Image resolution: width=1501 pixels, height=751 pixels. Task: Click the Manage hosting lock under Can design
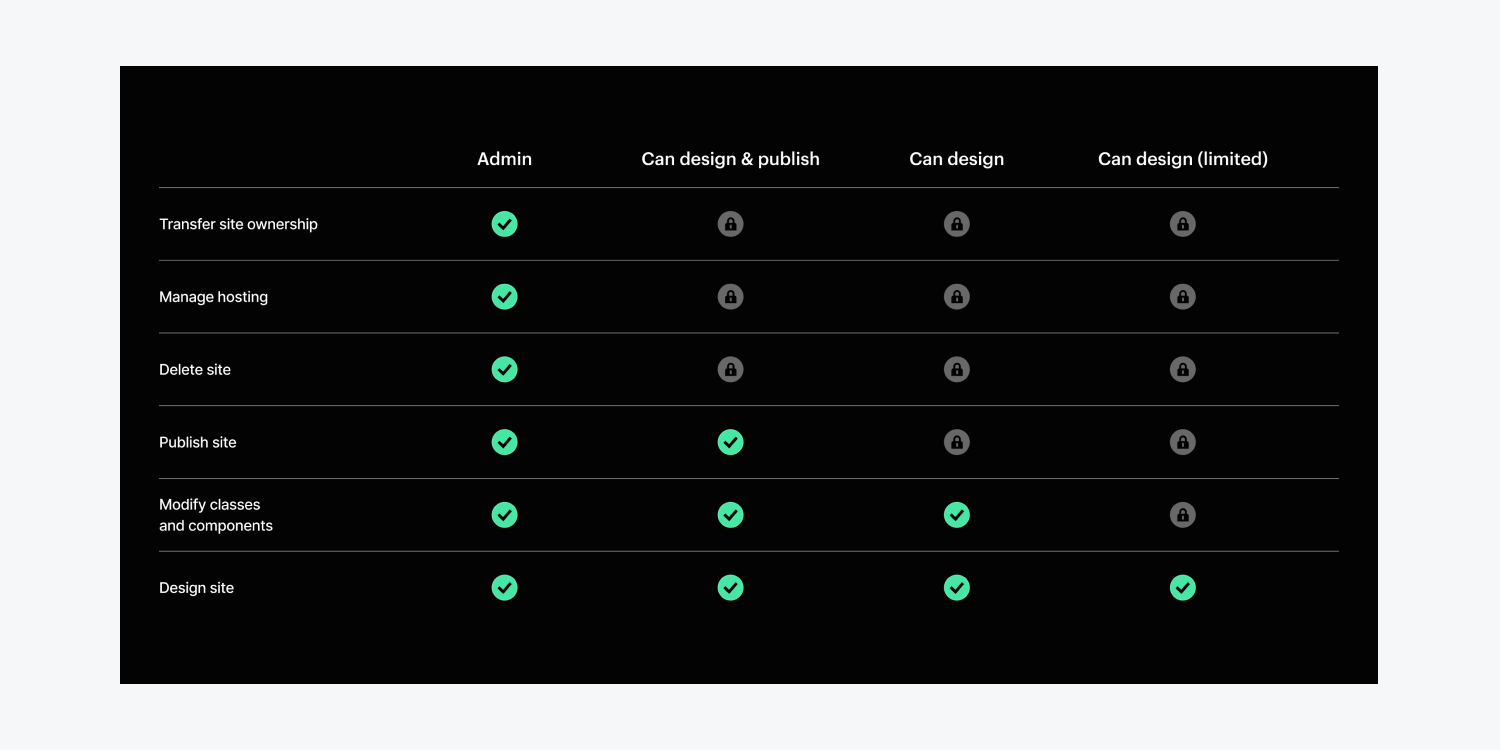coord(957,297)
